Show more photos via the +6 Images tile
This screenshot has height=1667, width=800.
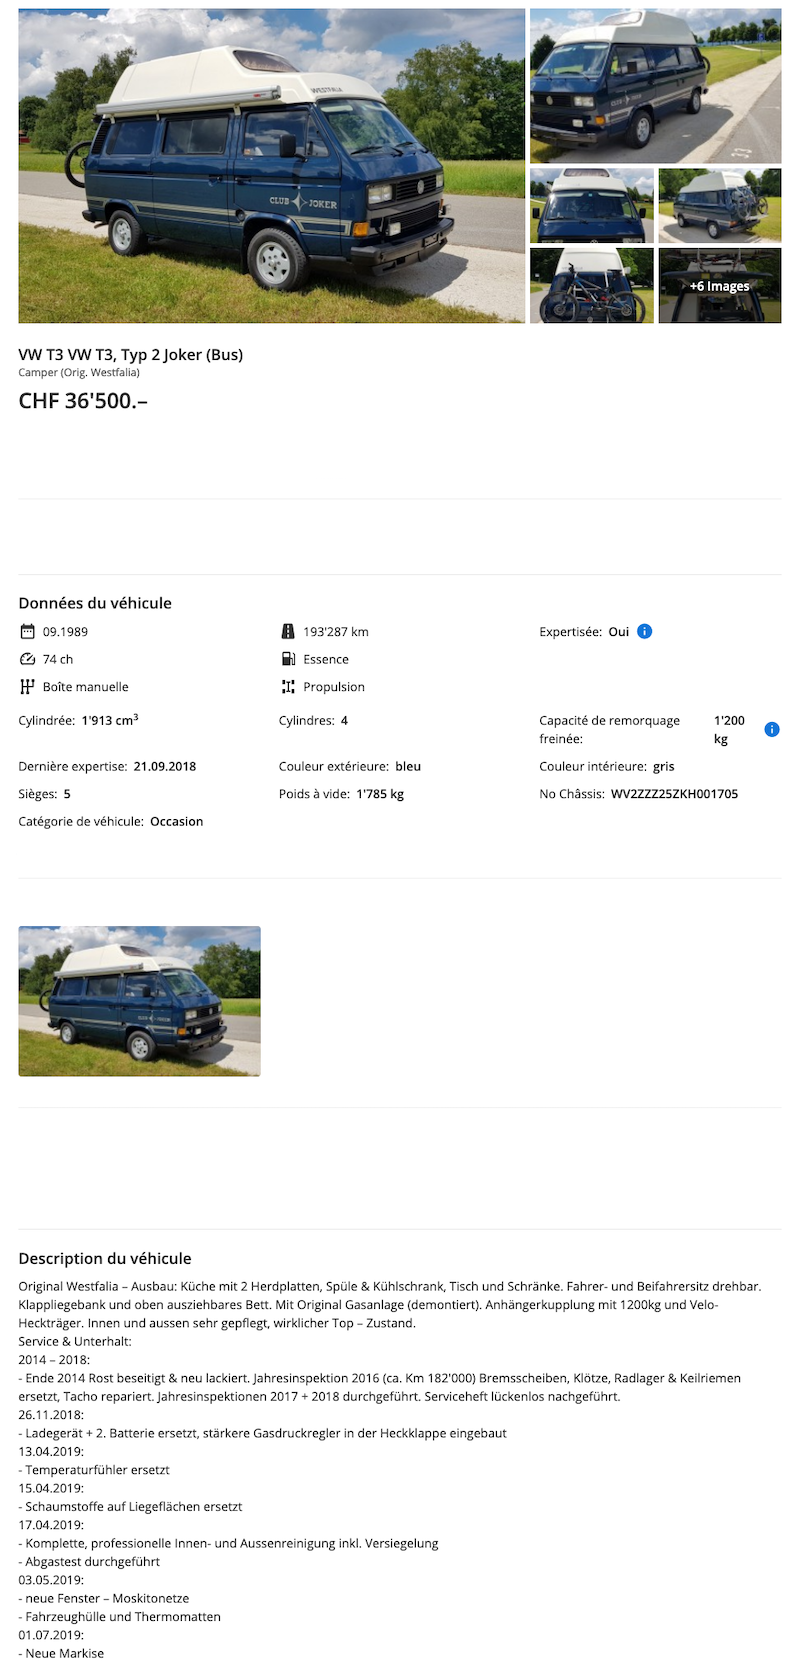720,285
